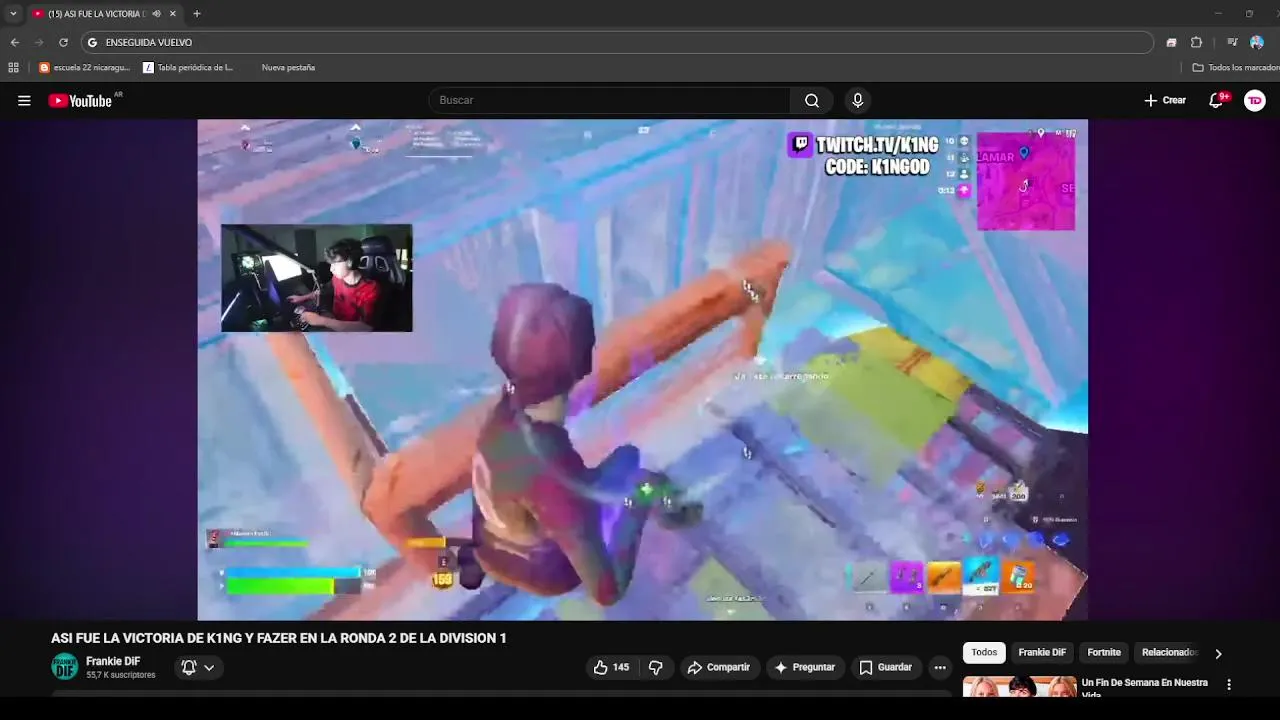Start voice search with the microphone

(x=857, y=100)
